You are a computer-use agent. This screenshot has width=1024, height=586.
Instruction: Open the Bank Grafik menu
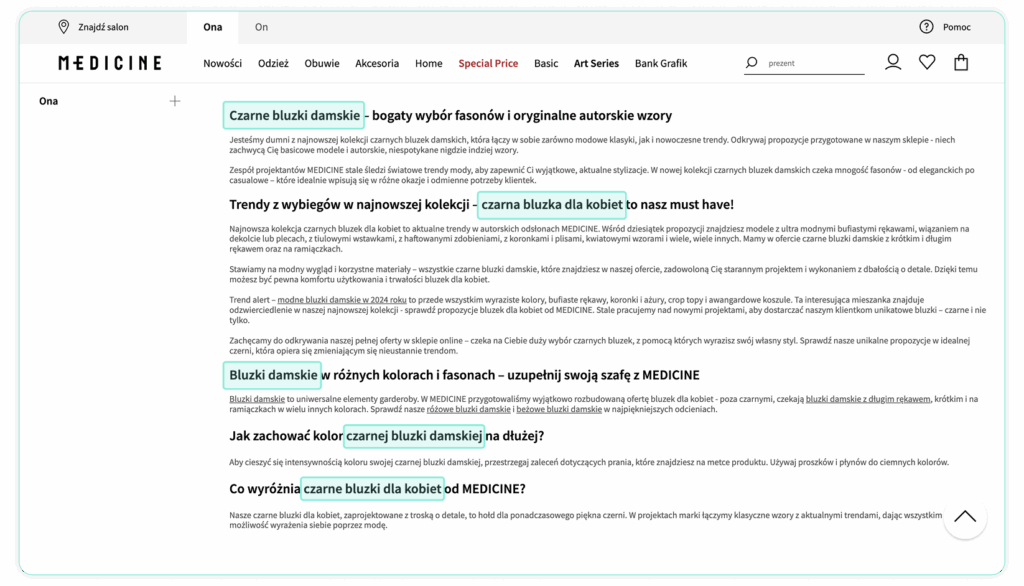tap(661, 63)
